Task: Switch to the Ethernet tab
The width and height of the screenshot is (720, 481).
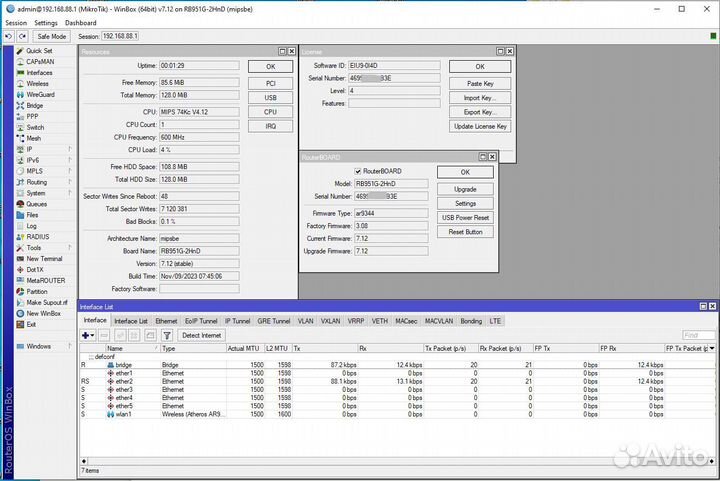Action: [166, 321]
